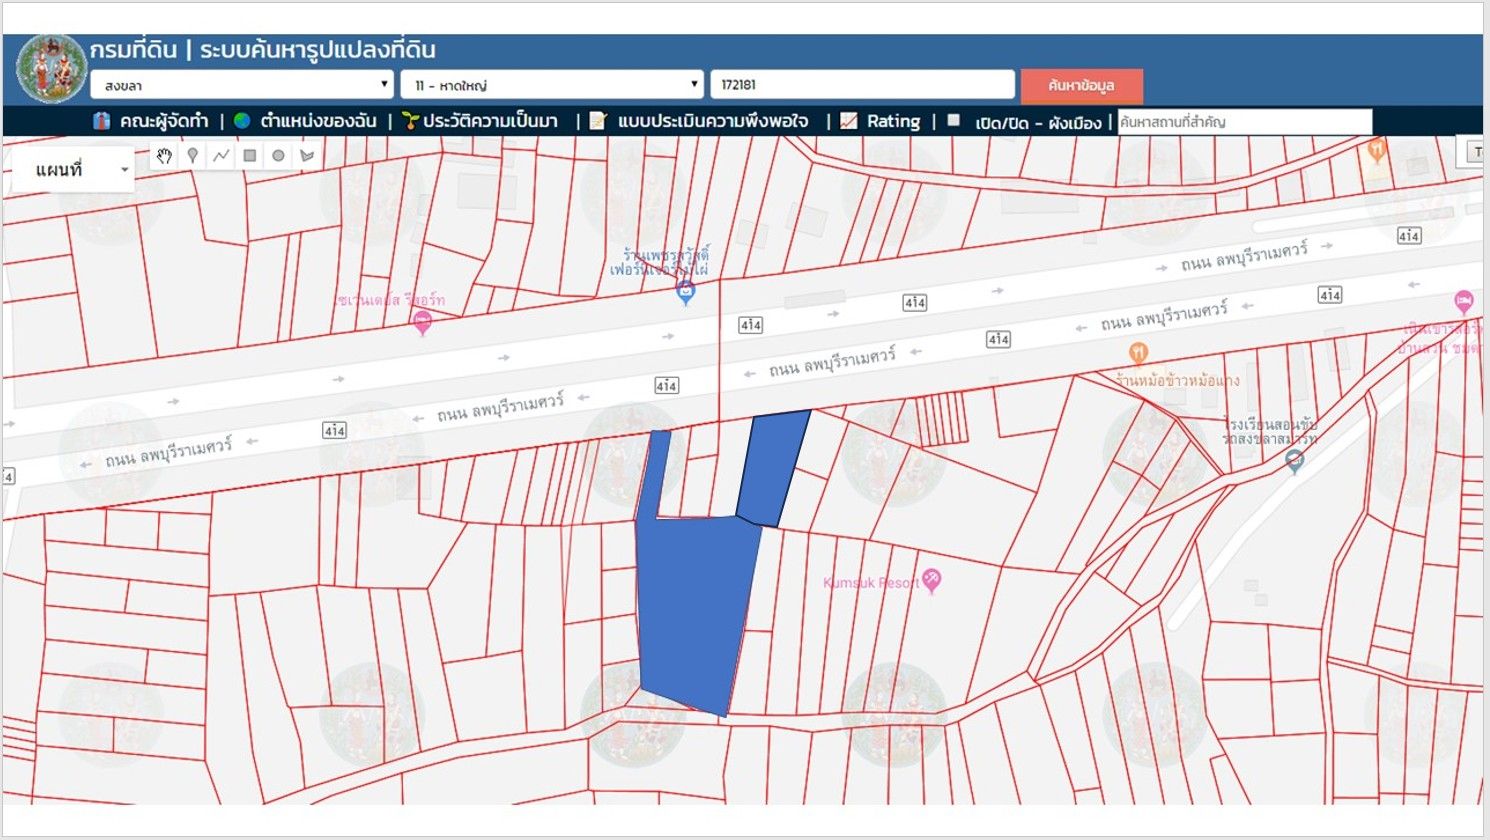Click the ค้นหาข้อมูล search button
This screenshot has width=1490, height=840.
click(1081, 85)
